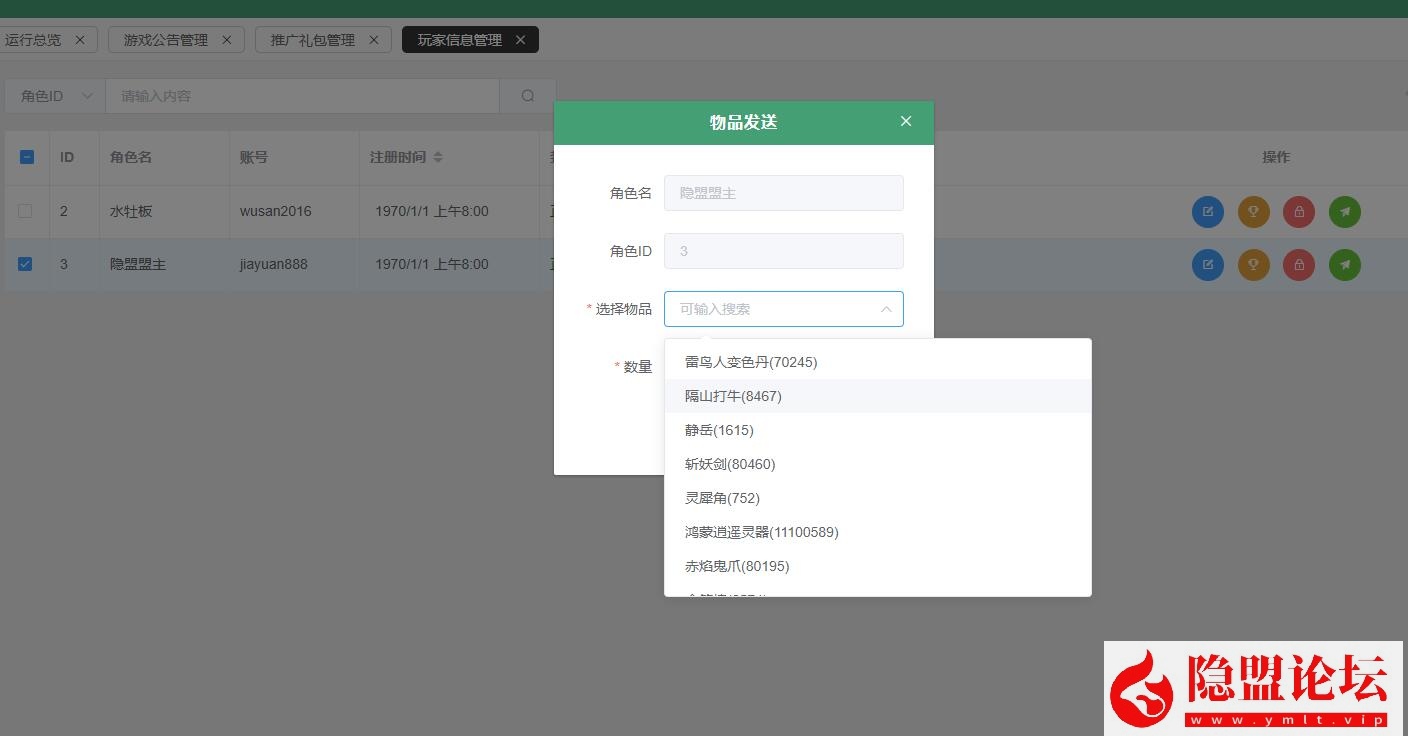Click the red lock icon for 隐盟盟主
1408x736 pixels.
(x=1299, y=264)
